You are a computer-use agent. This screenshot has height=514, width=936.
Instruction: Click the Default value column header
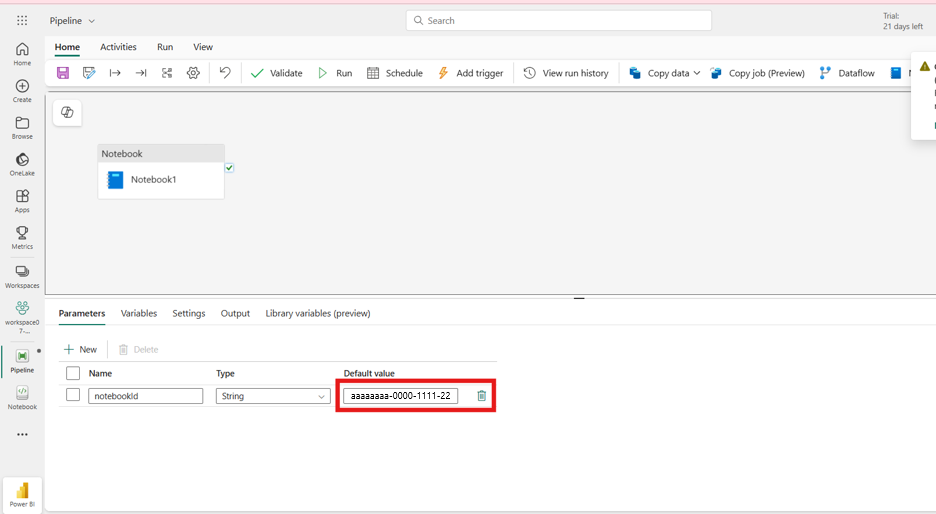[x=369, y=373]
